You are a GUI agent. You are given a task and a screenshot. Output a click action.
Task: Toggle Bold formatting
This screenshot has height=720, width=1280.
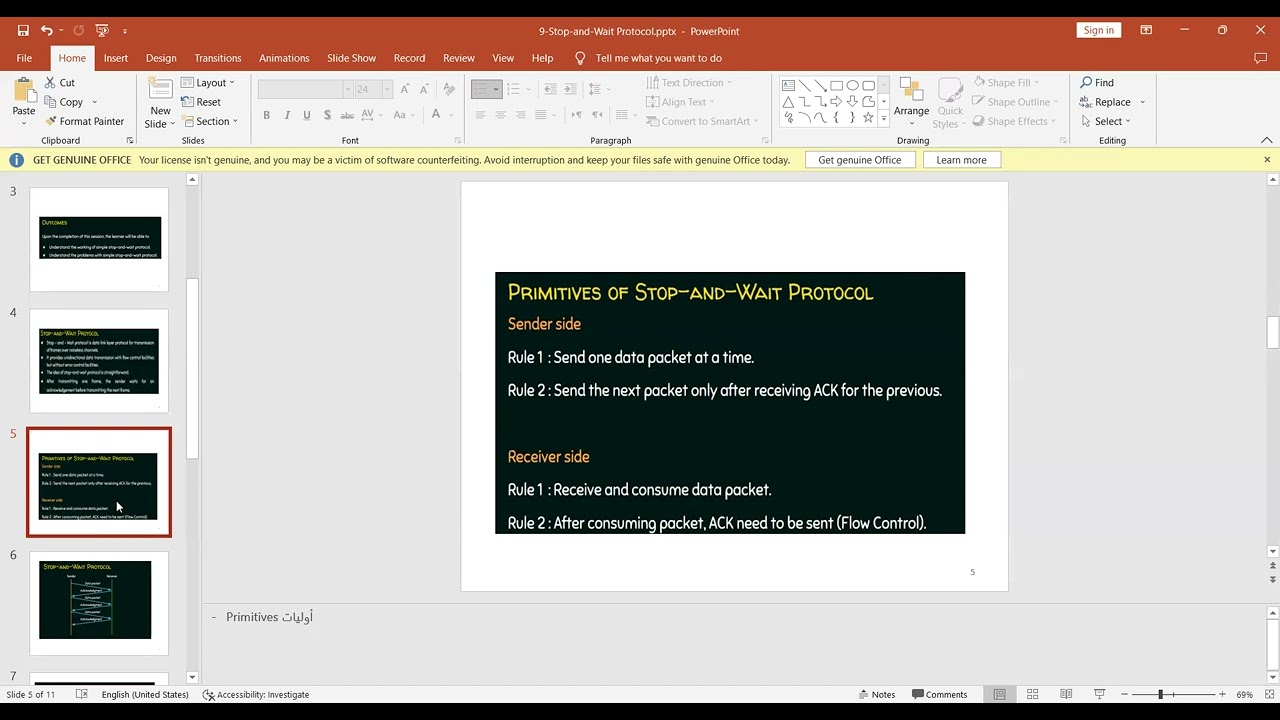pos(267,115)
